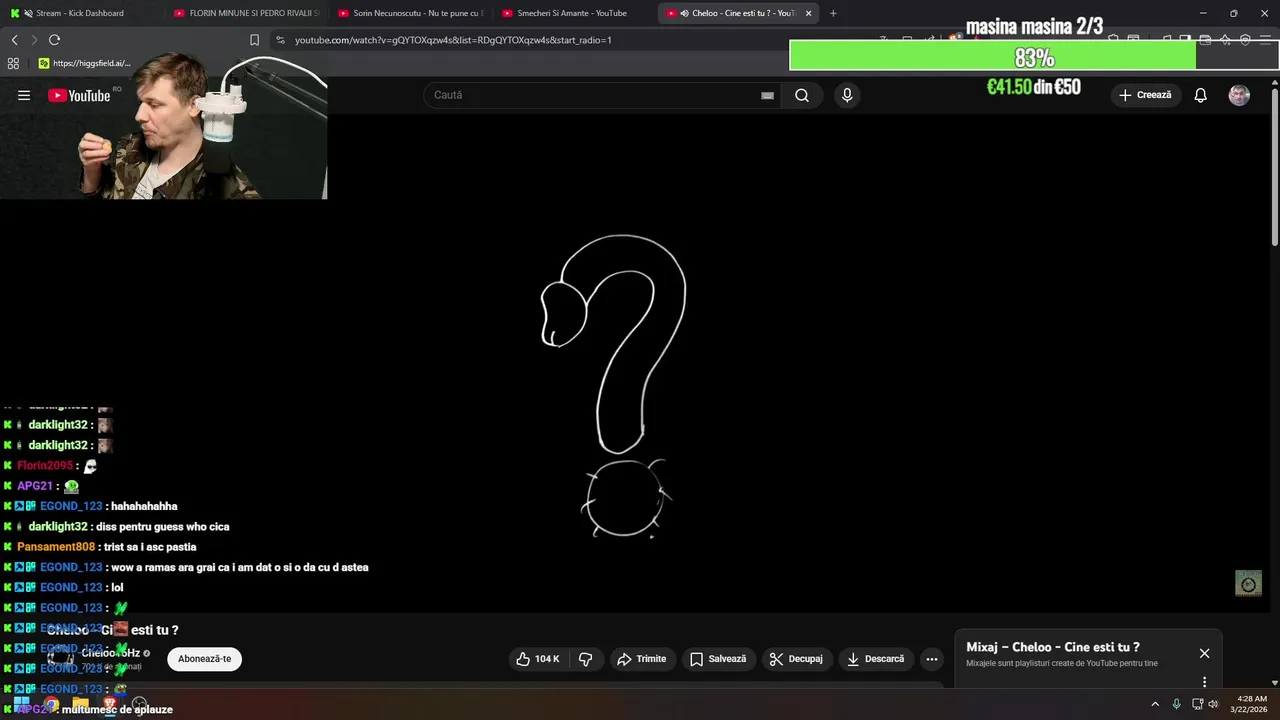Open the browser apps grid icon
This screenshot has height=720, width=1280.
[x=13, y=63]
